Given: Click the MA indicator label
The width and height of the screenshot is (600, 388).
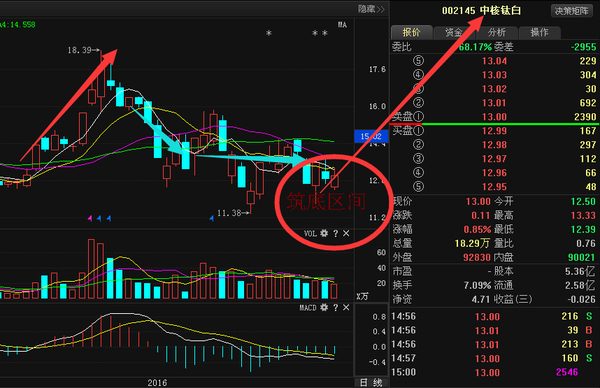Looking at the screenshot, I should click(x=342, y=25).
